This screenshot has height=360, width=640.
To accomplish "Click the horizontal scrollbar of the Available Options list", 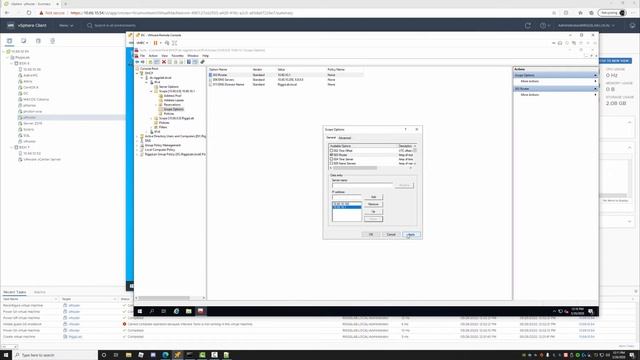I will coord(371,168).
